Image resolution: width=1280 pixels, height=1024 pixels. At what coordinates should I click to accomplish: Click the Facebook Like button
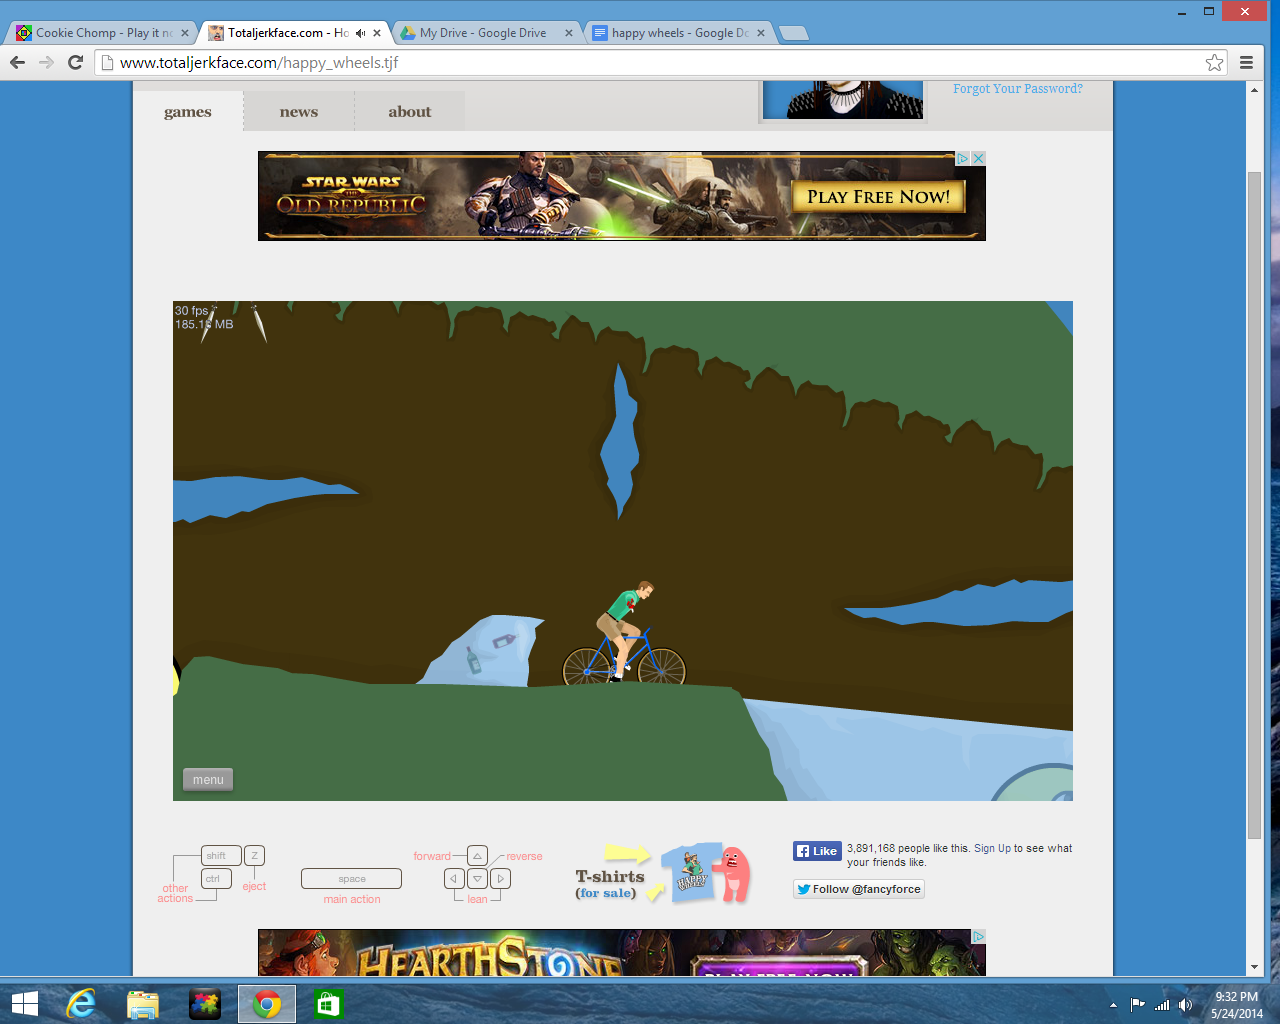pyautogui.click(x=816, y=851)
